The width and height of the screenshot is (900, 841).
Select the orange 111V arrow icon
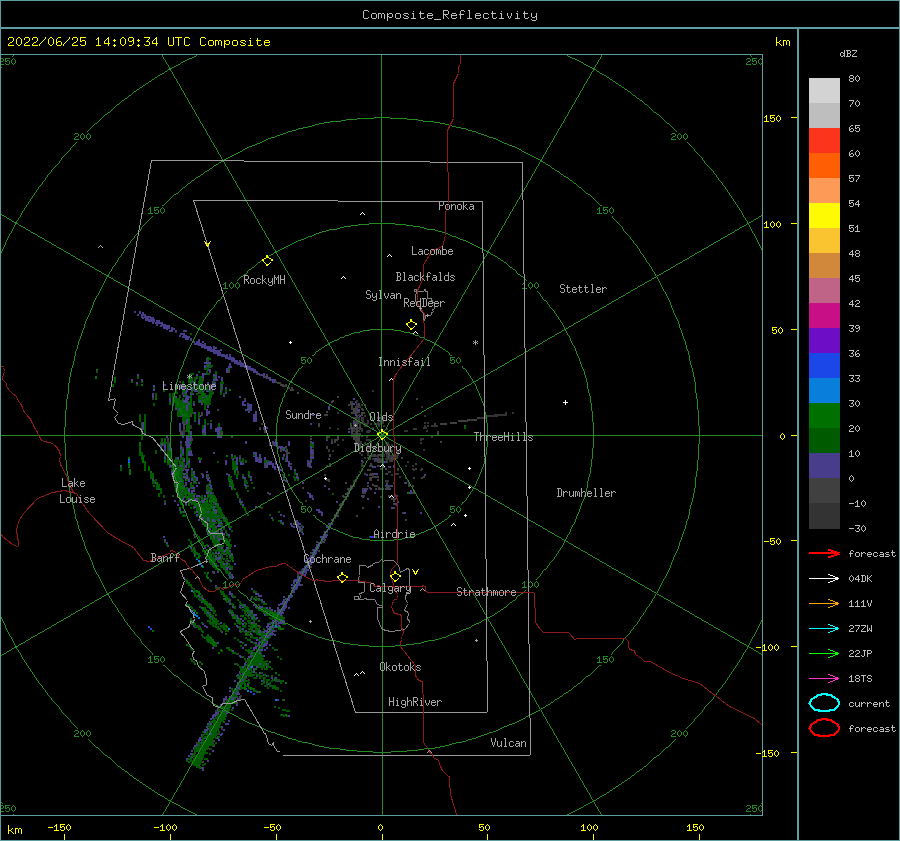pyautogui.click(x=824, y=603)
